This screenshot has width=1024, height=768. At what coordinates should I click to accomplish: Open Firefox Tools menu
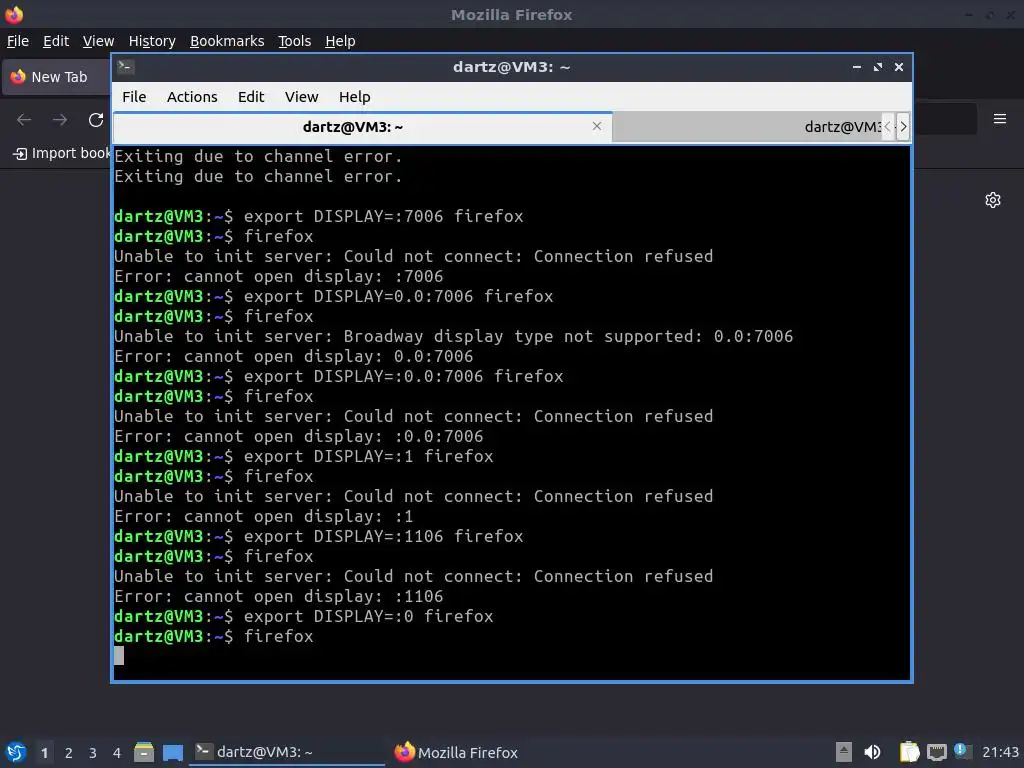pyautogui.click(x=295, y=41)
